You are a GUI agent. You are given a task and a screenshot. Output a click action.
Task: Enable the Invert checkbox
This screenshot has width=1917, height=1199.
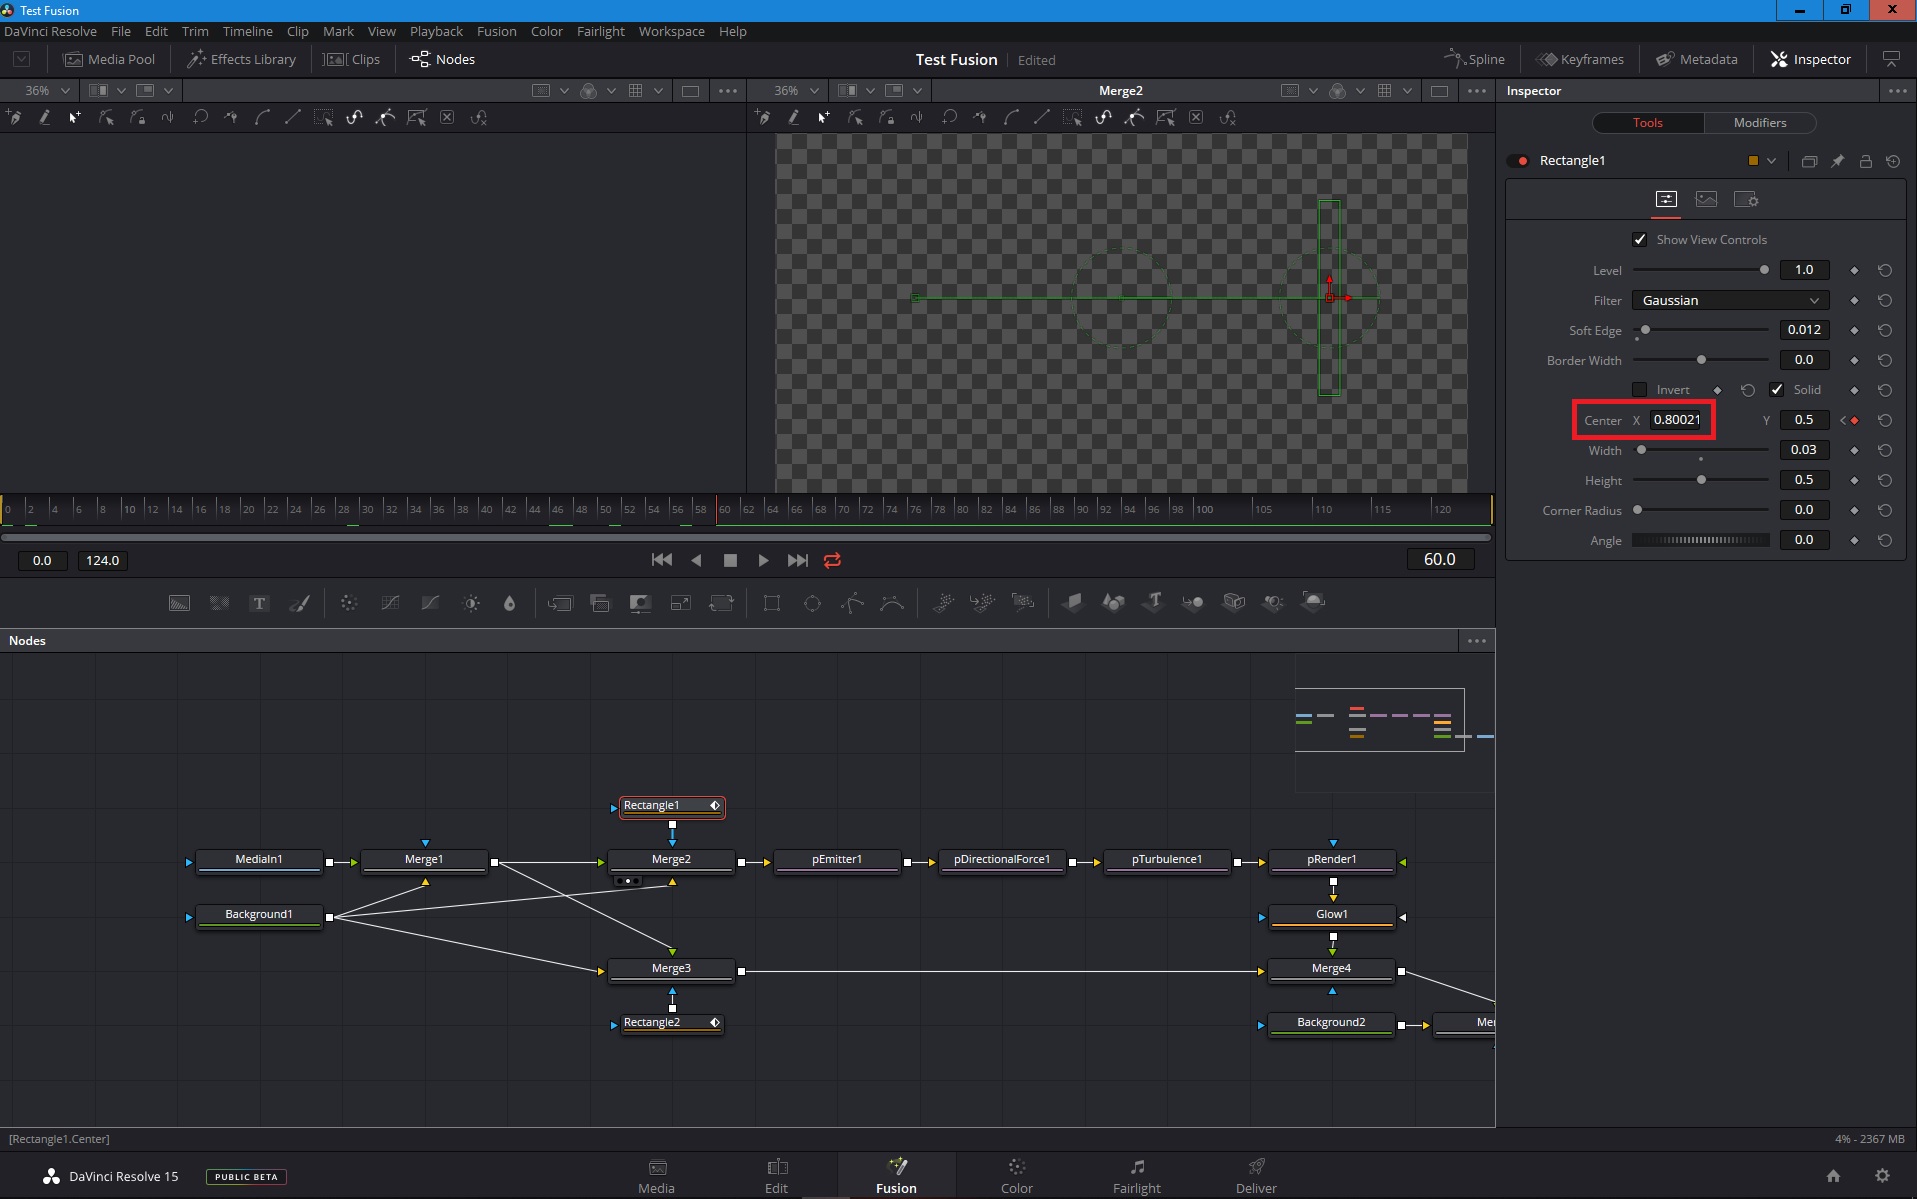[1639, 390]
